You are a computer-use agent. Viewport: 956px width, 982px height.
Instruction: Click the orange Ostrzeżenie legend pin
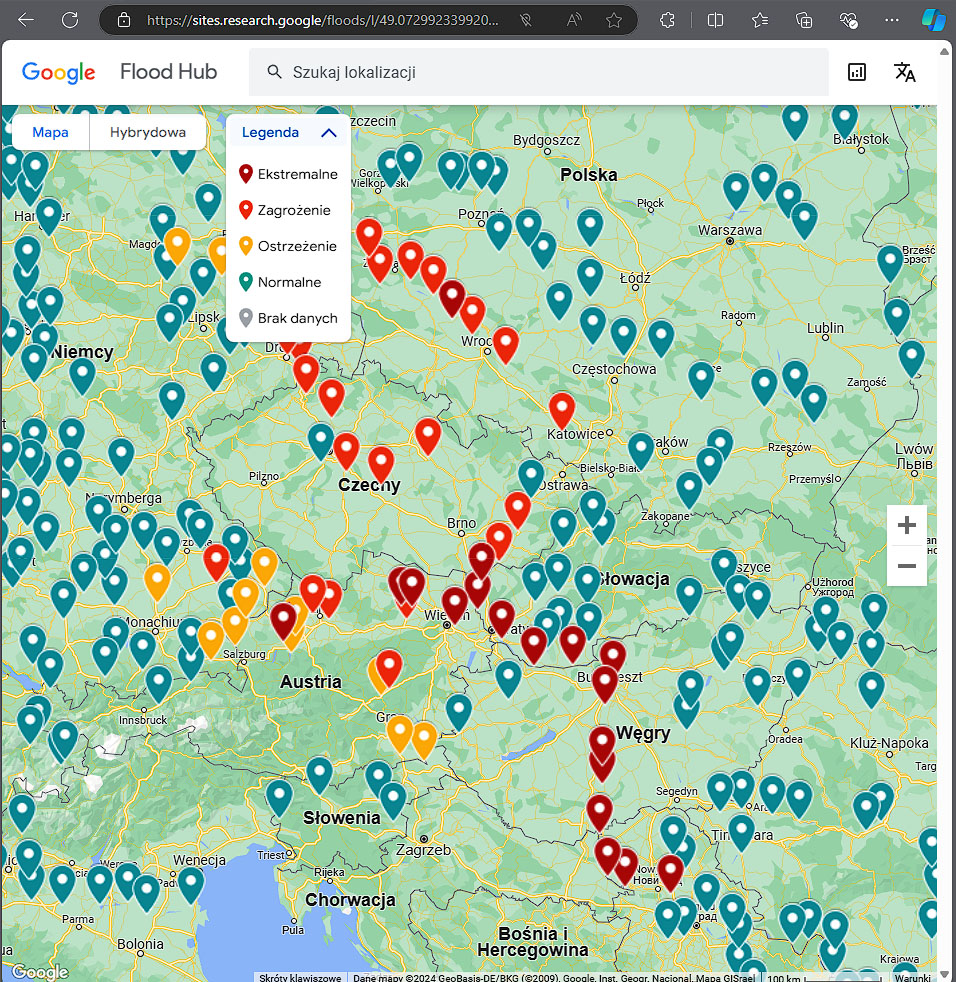point(246,246)
